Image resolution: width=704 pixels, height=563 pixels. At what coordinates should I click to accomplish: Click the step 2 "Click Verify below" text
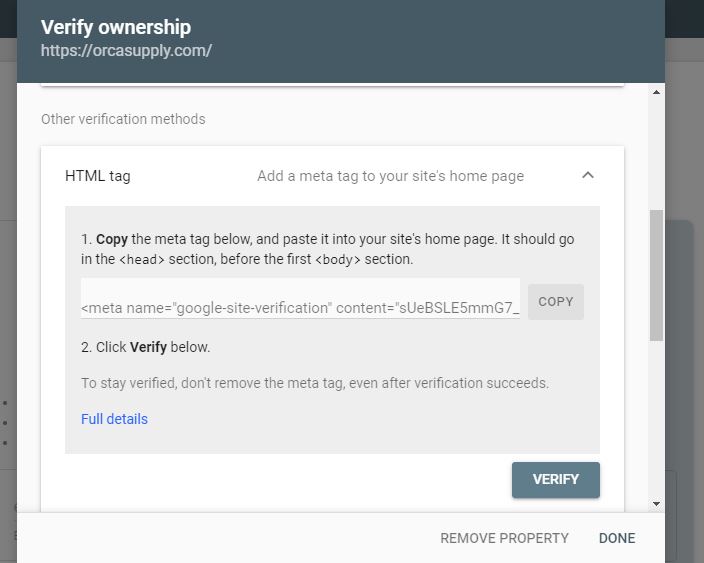point(146,348)
